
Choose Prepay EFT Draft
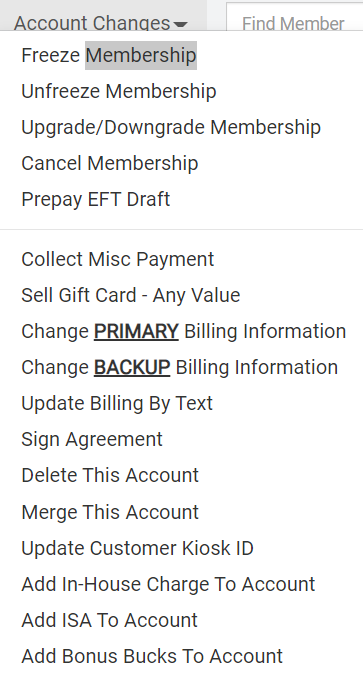pyautogui.click(x=96, y=199)
